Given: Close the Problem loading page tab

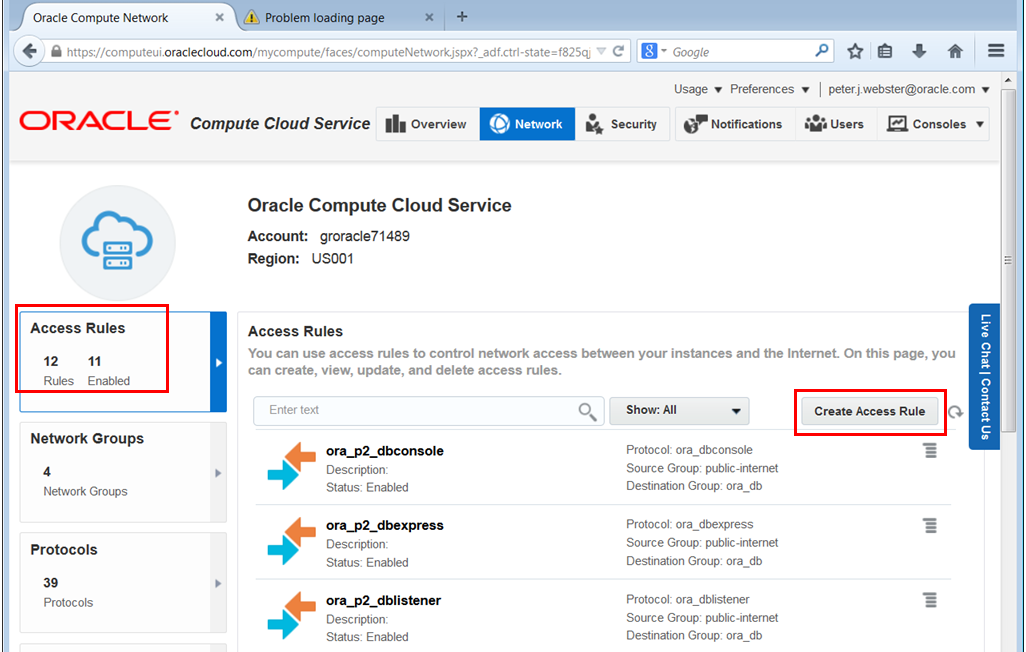Looking at the screenshot, I should (429, 18).
